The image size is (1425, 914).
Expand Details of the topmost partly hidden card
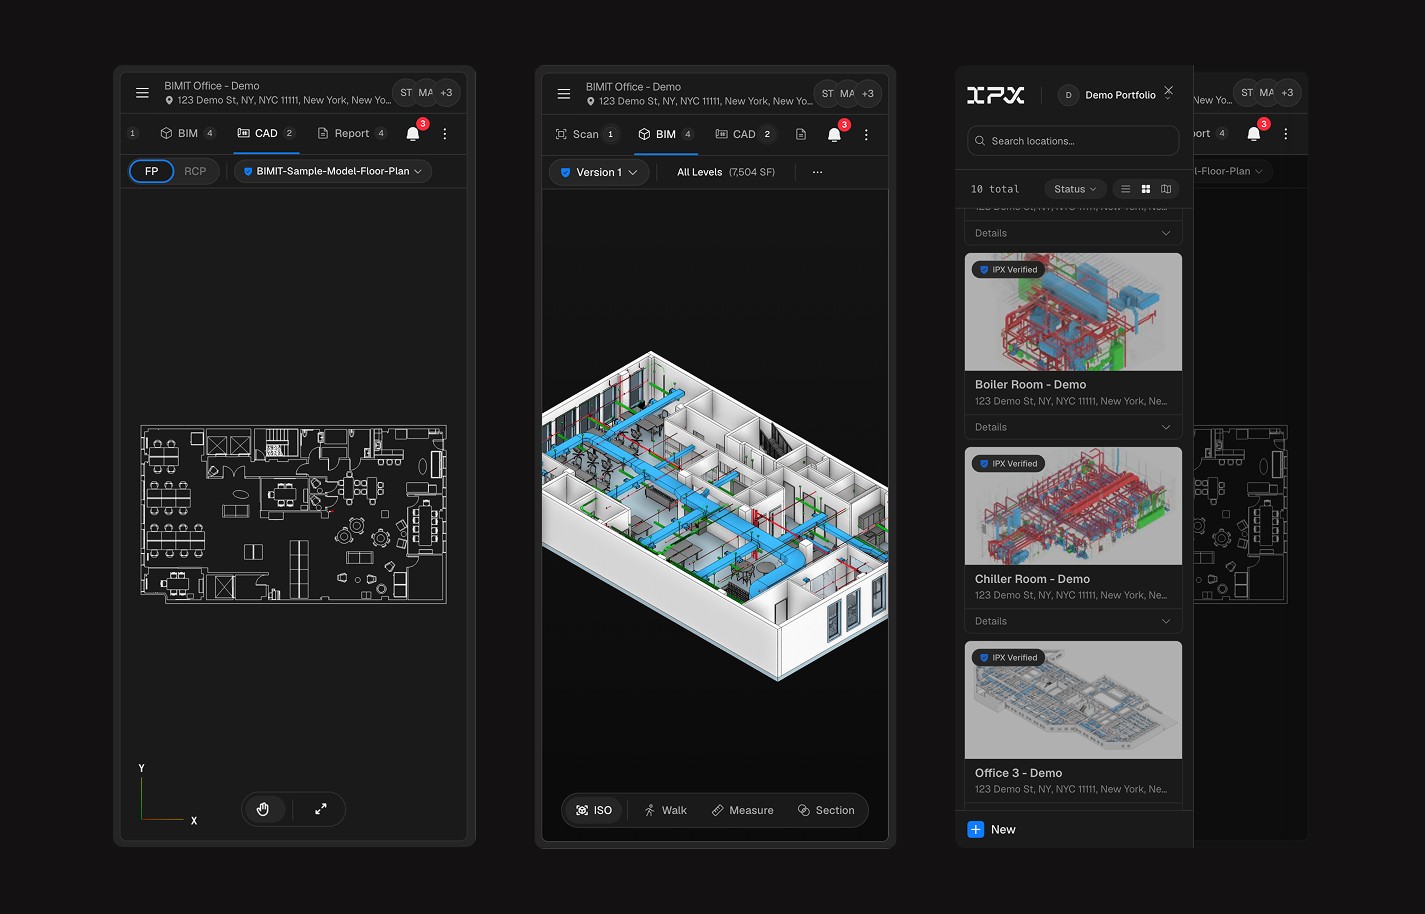coord(1073,233)
